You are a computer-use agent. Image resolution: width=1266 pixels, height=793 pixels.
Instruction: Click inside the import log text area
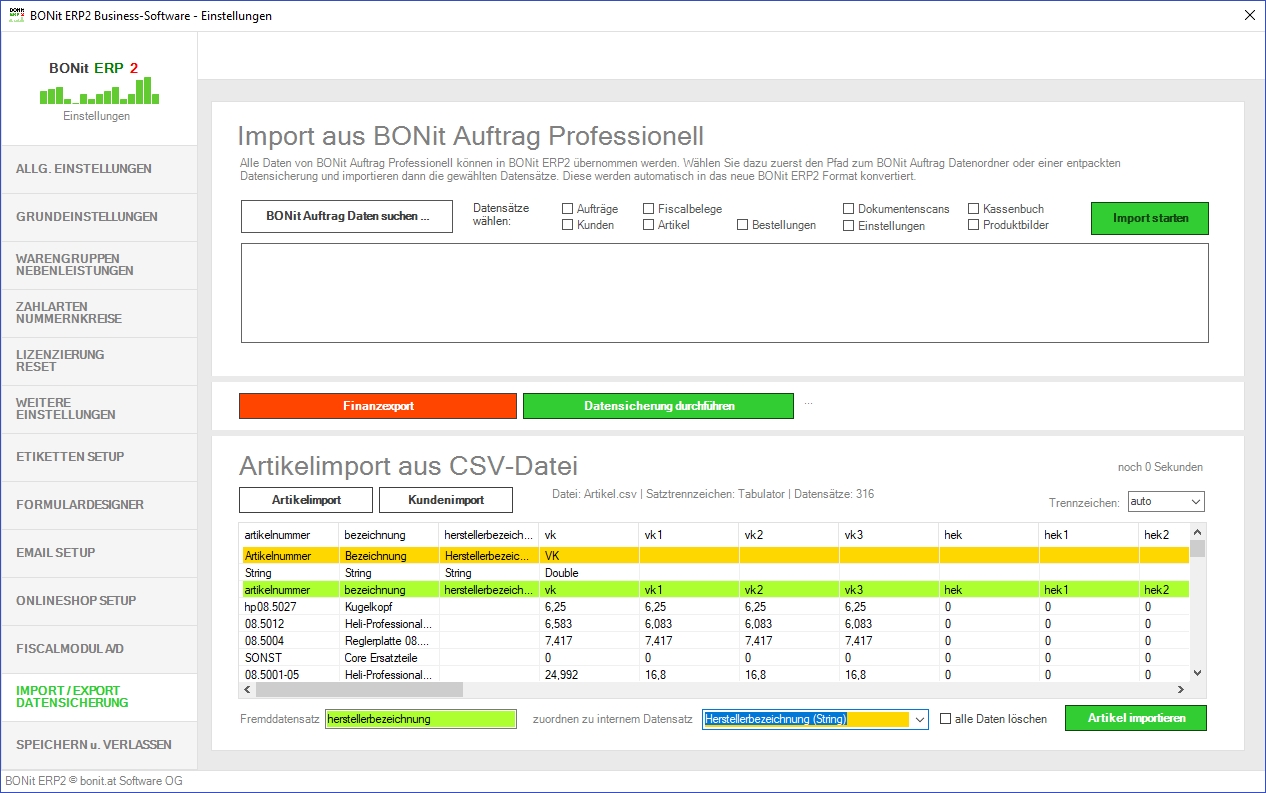[724, 292]
